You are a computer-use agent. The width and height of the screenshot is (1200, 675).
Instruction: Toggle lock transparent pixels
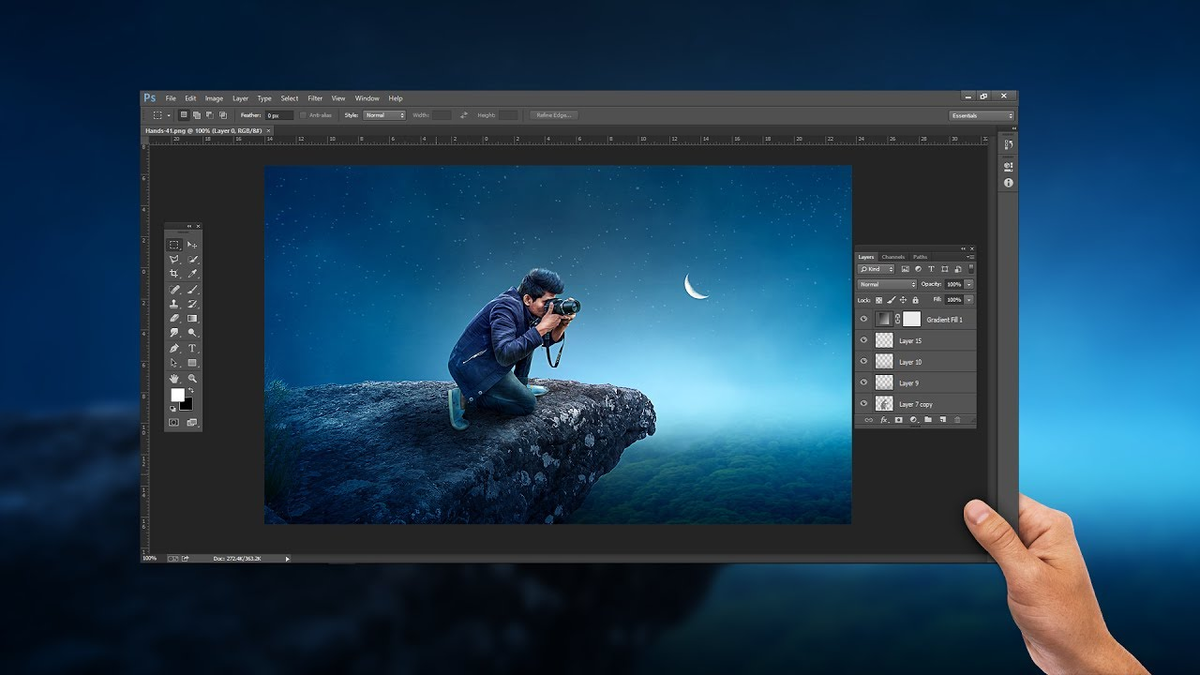879,300
